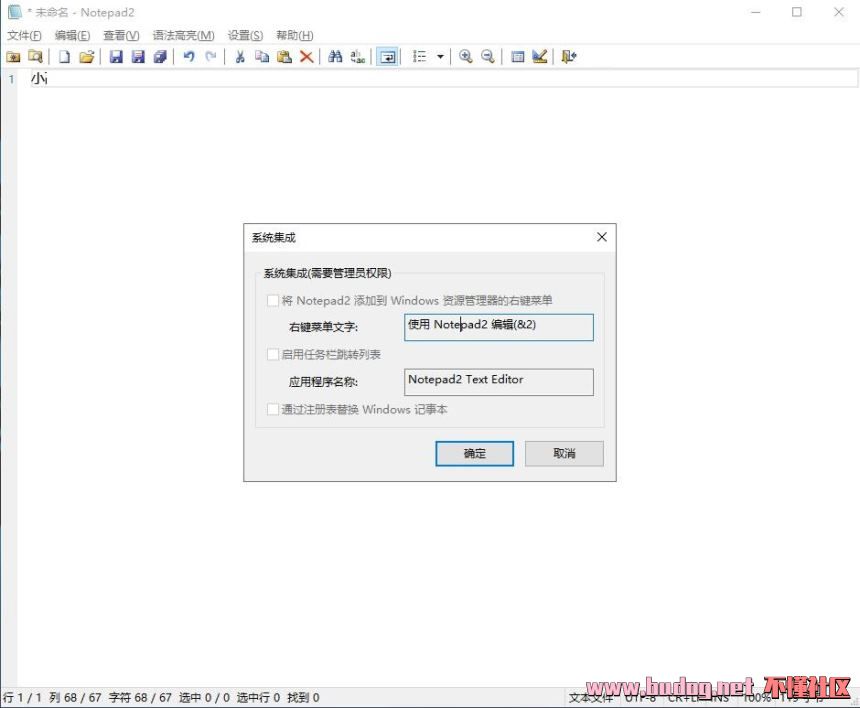
Task: Paste from the clipboard icon
Action: click(284, 56)
